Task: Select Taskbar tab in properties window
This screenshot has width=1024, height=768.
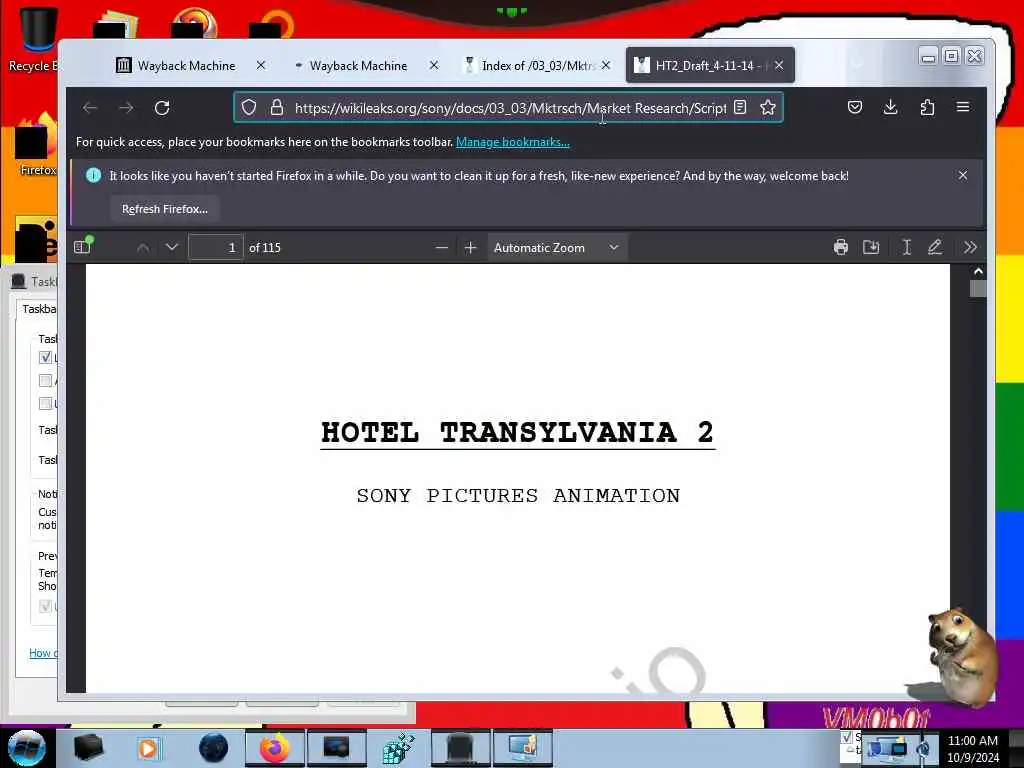Action: pos(39,309)
